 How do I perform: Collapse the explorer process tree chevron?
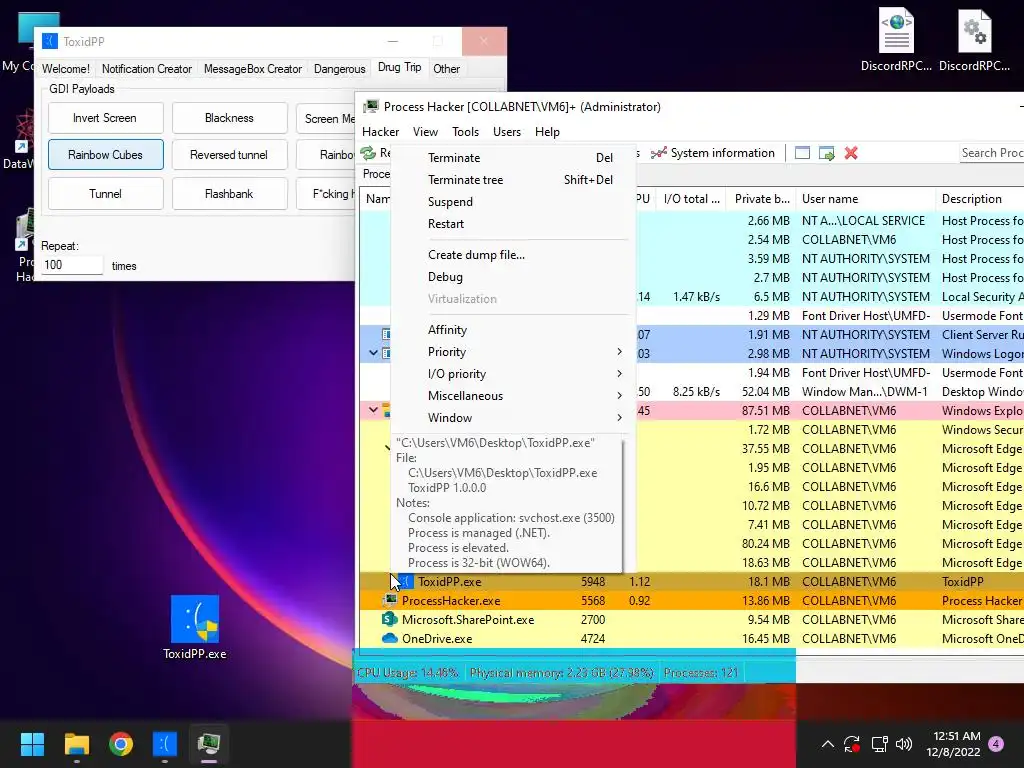click(x=373, y=410)
